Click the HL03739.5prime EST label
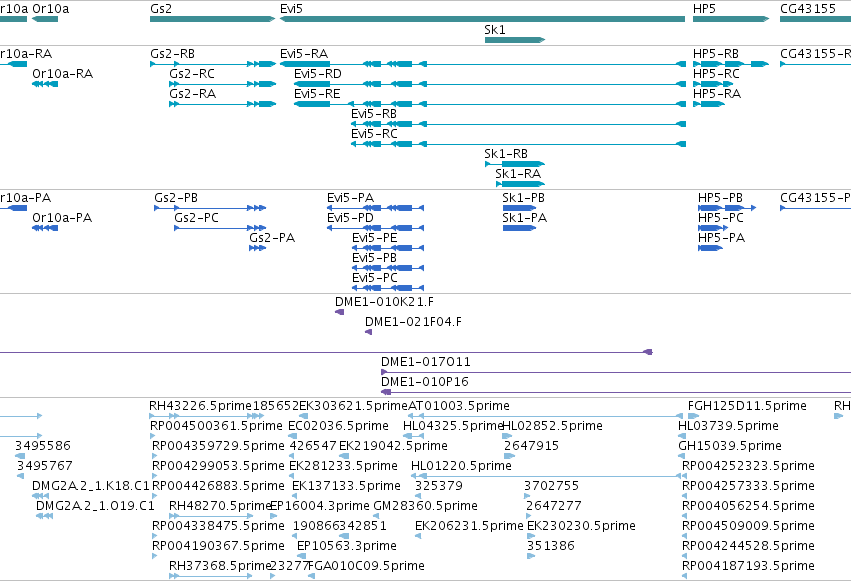The height and width of the screenshot is (581, 851). [x=728, y=426]
